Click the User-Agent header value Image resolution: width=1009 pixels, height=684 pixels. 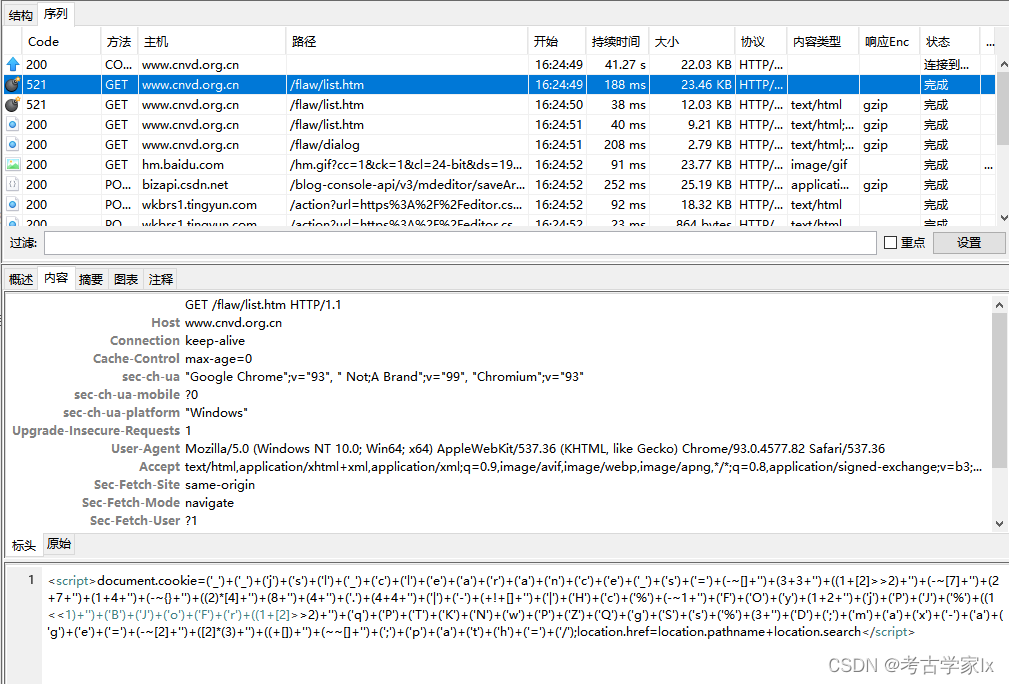pos(535,448)
